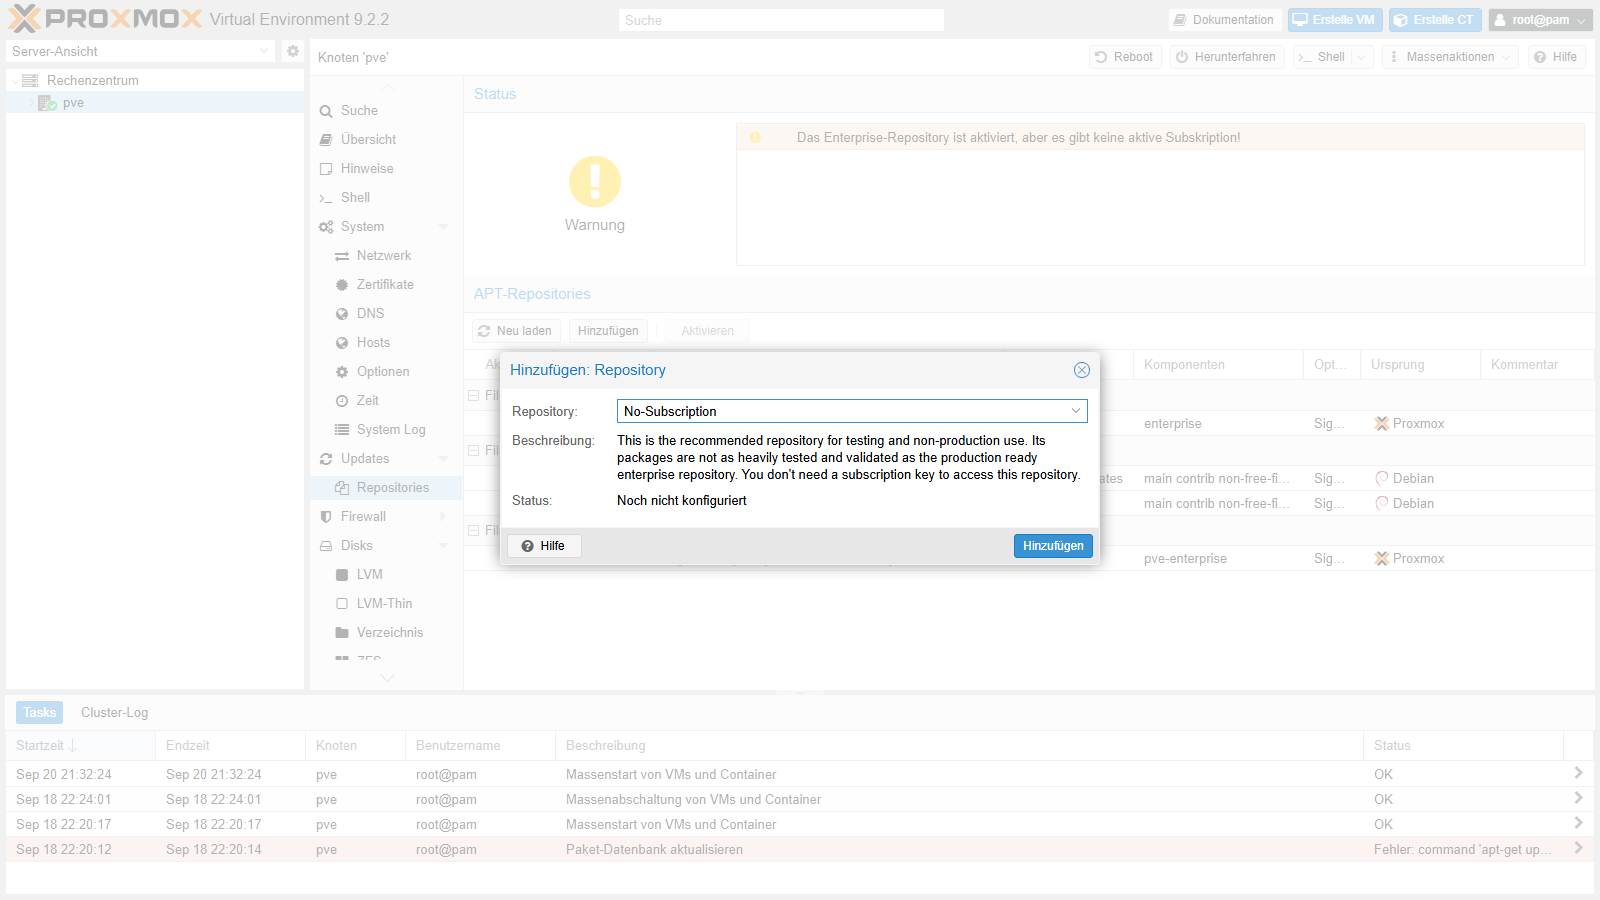Viewport: 1600px width, 900px height.
Task: Click the Reboot toolbar button
Action: pos(1124,57)
